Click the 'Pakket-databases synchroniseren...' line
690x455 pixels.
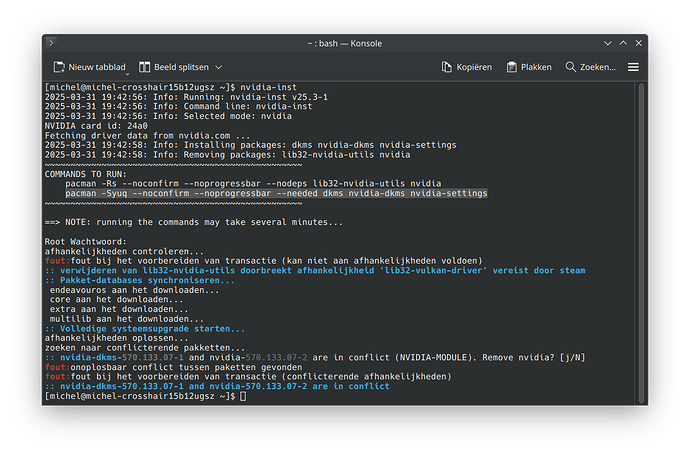139,280
